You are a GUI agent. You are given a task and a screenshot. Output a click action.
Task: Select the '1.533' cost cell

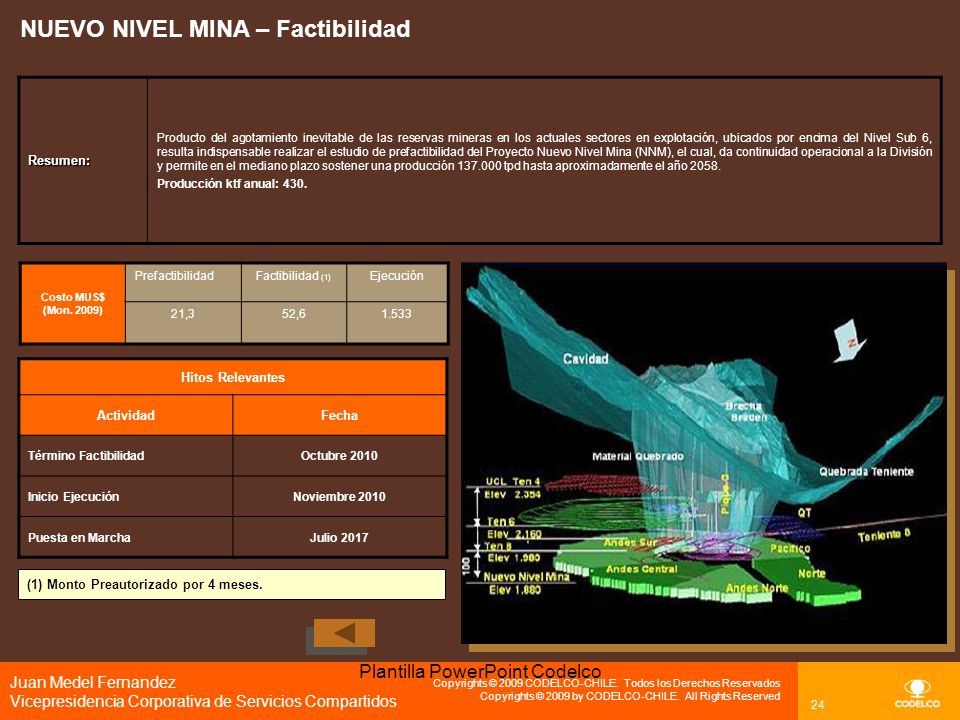[397, 321]
